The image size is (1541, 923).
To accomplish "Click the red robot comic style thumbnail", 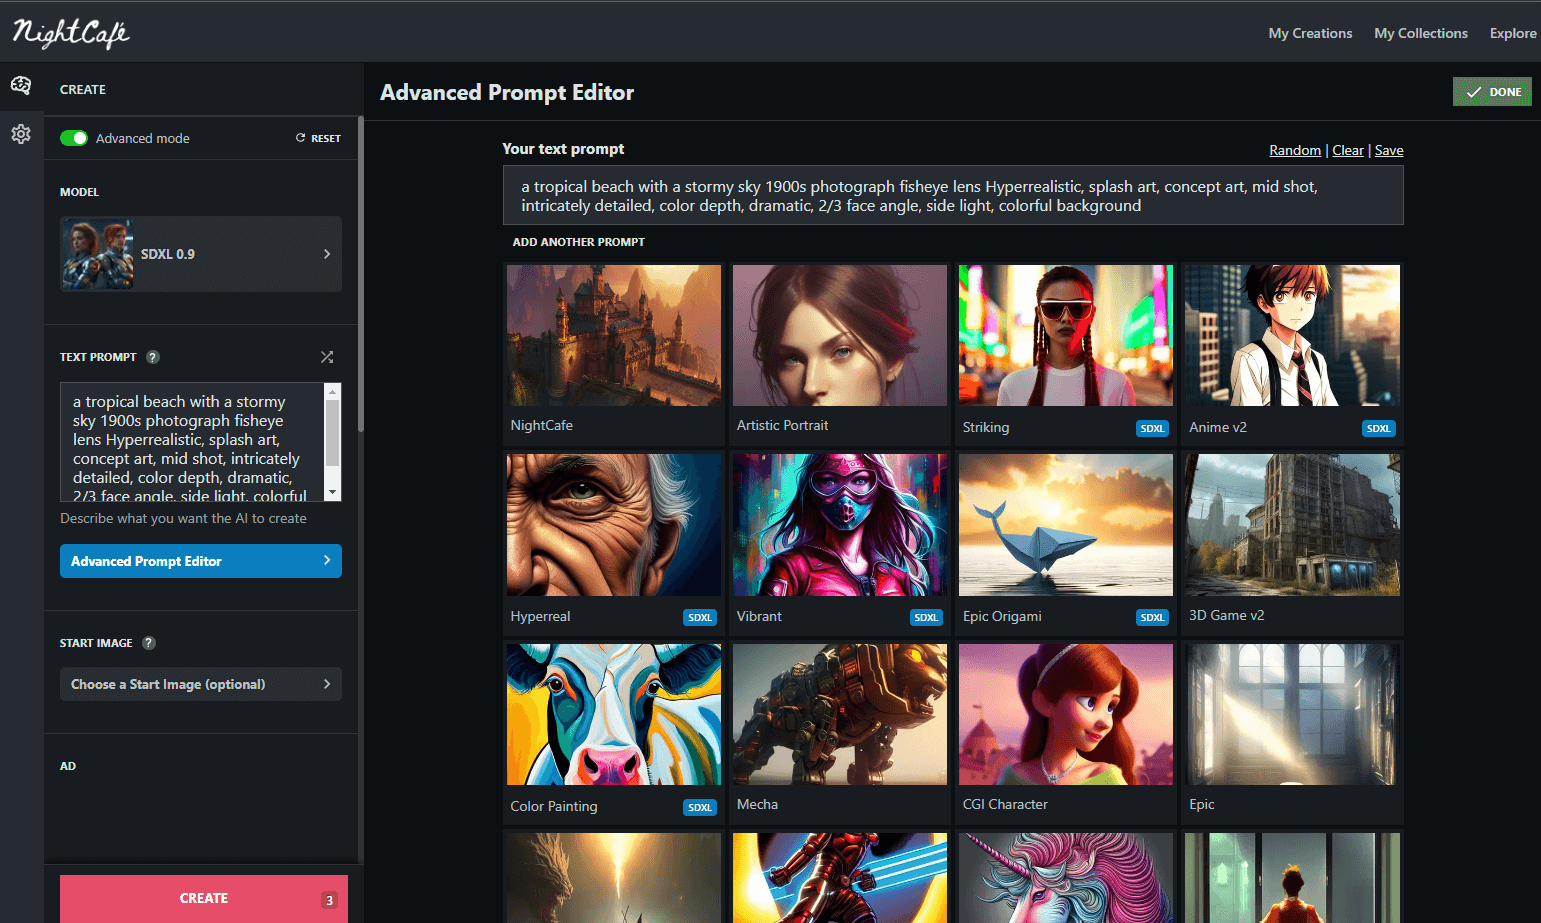I will [840, 878].
